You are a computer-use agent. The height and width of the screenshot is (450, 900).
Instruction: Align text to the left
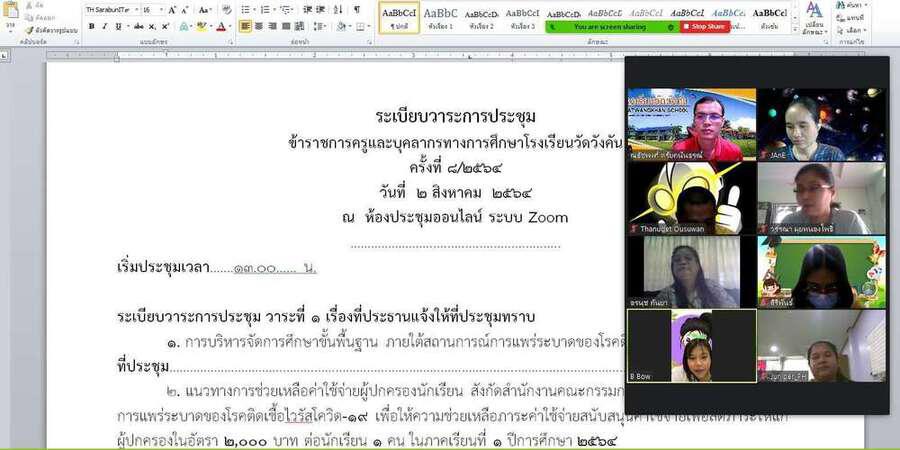click(246, 27)
